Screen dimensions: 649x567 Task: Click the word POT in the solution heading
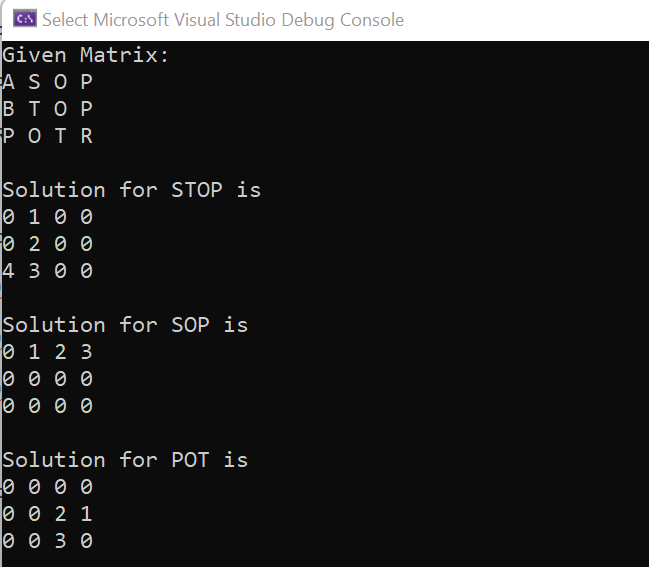pos(190,460)
